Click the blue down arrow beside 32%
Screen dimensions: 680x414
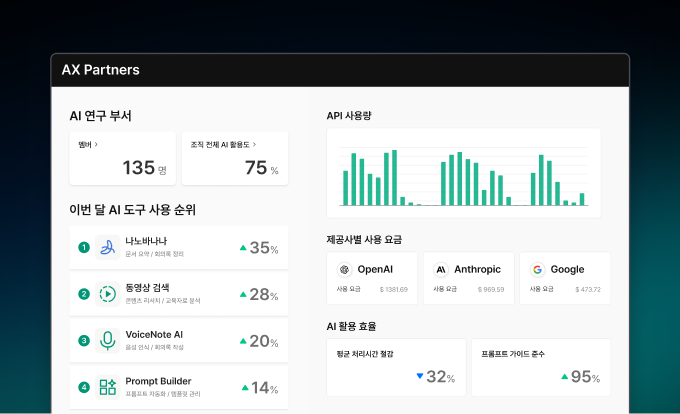coord(419,376)
